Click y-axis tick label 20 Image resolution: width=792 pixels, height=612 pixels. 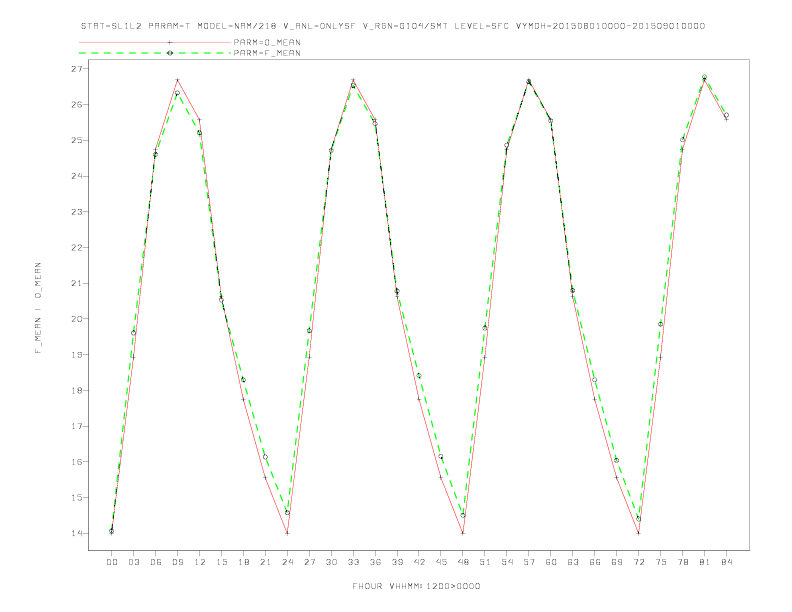pyautogui.click(x=77, y=319)
